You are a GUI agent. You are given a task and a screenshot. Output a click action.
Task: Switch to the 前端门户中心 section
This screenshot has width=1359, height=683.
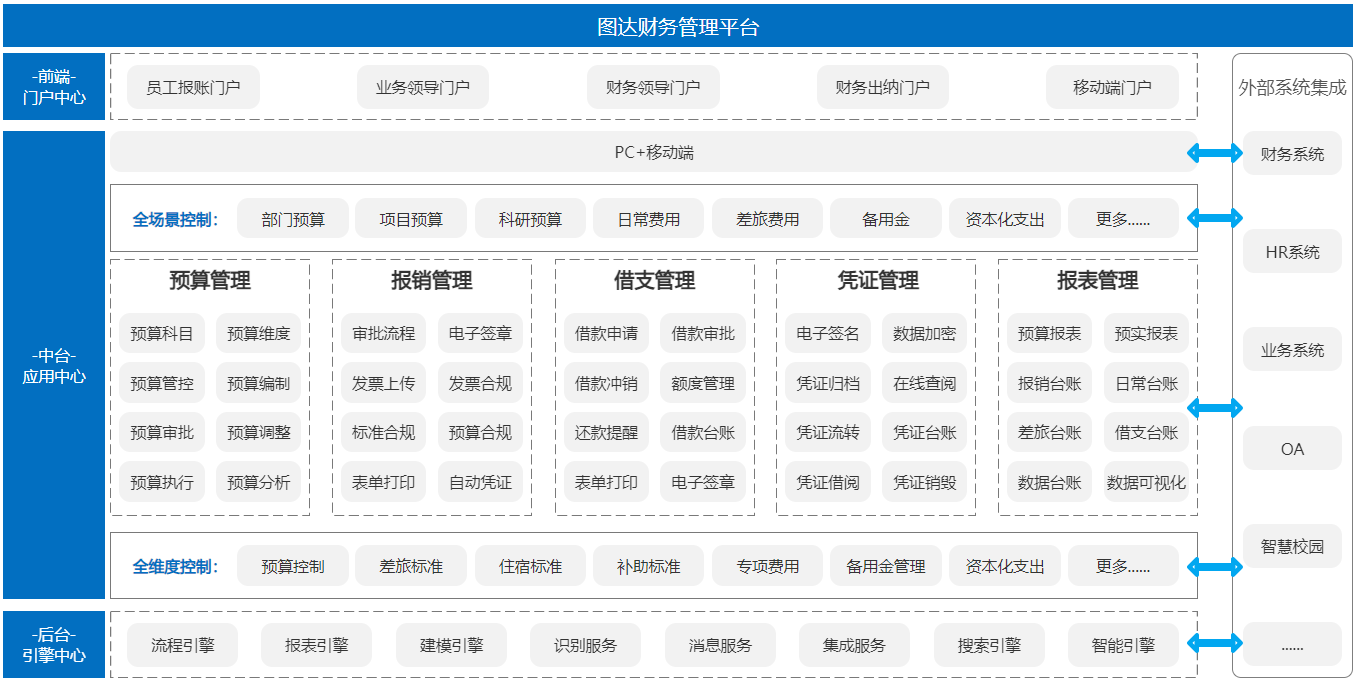54,87
